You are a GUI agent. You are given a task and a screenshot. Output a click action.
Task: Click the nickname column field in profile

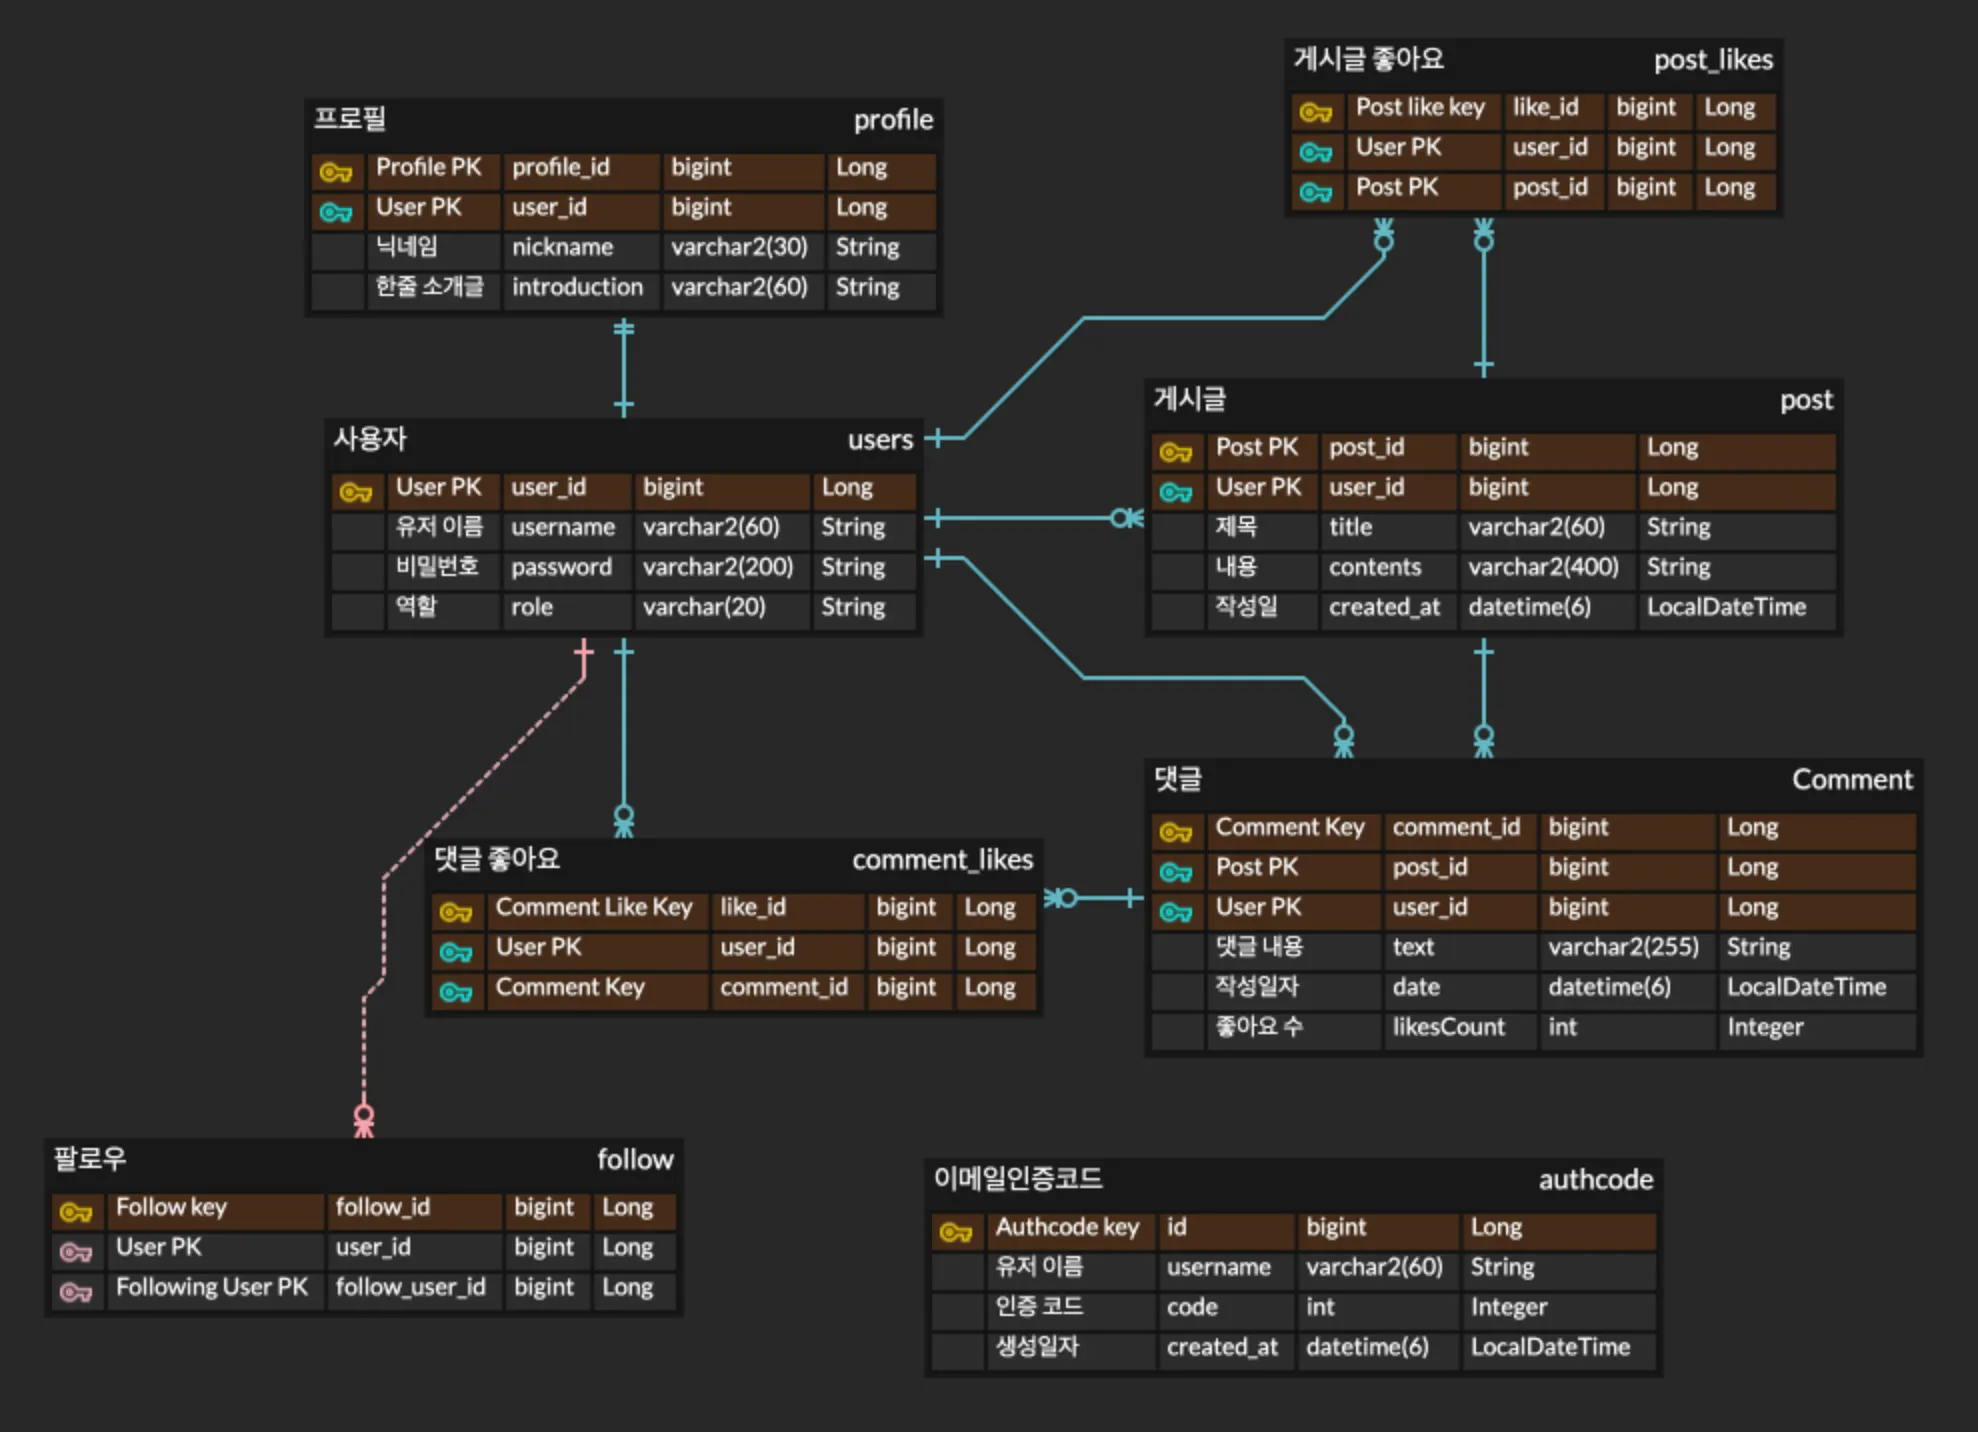coord(562,247)
